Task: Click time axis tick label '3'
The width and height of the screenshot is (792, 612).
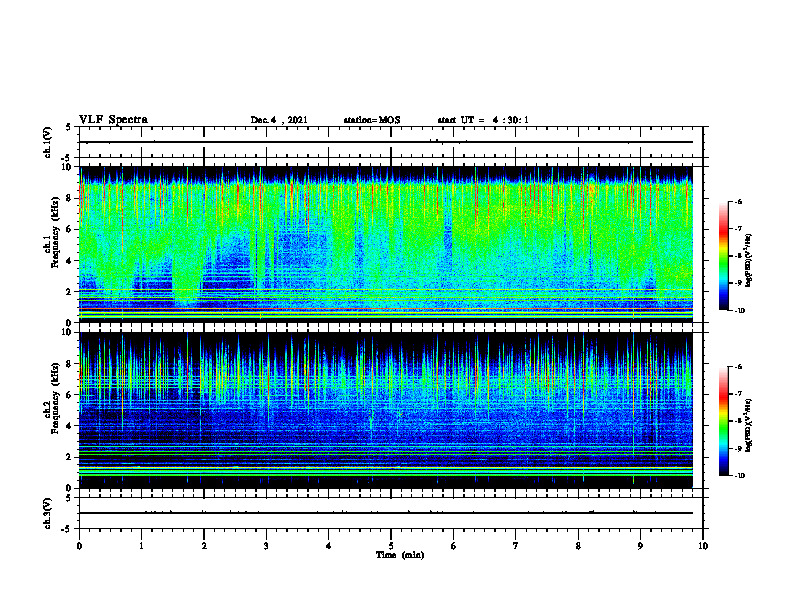Action: point(266,546)
